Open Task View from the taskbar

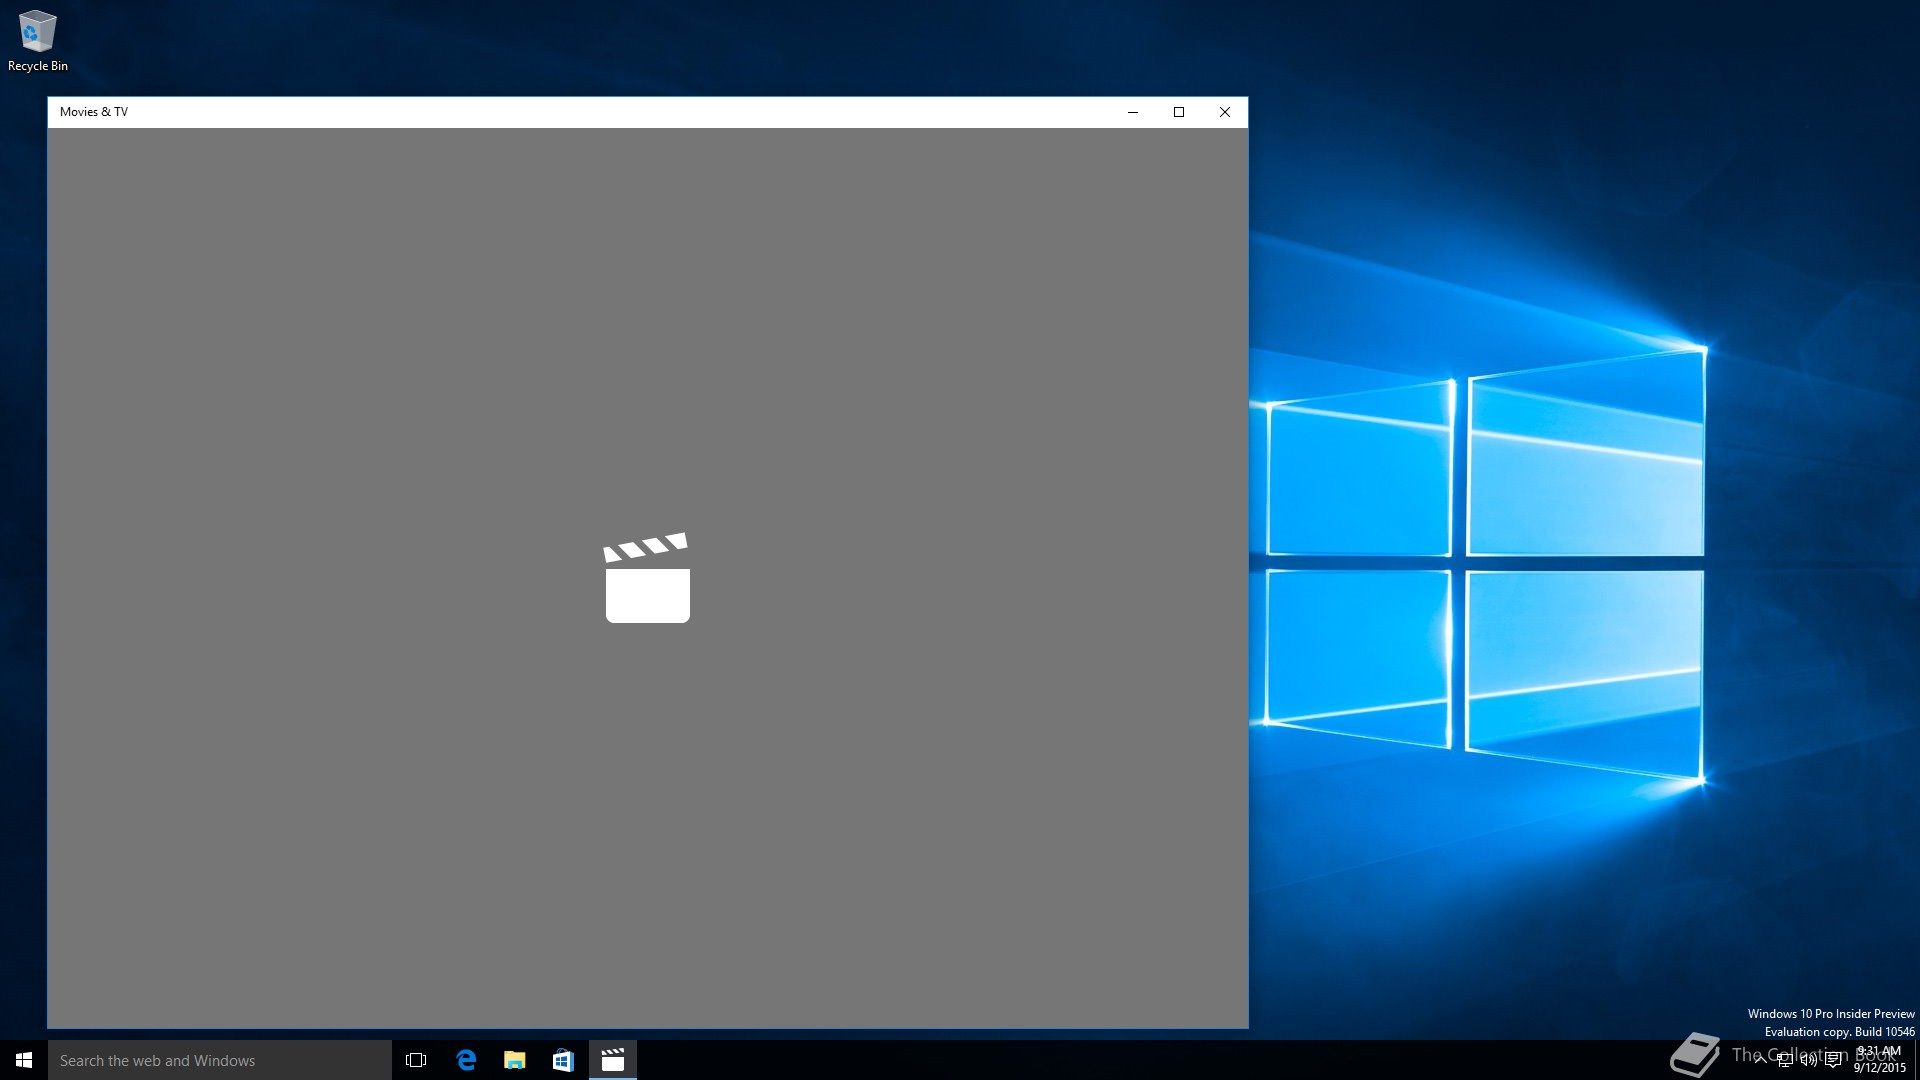tap(416, 1060)
